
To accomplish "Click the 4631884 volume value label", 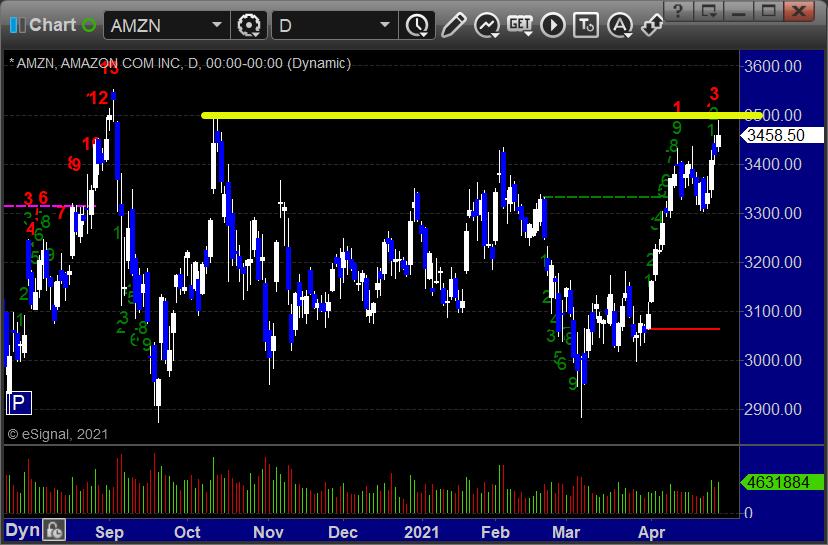I will (782, 482).
